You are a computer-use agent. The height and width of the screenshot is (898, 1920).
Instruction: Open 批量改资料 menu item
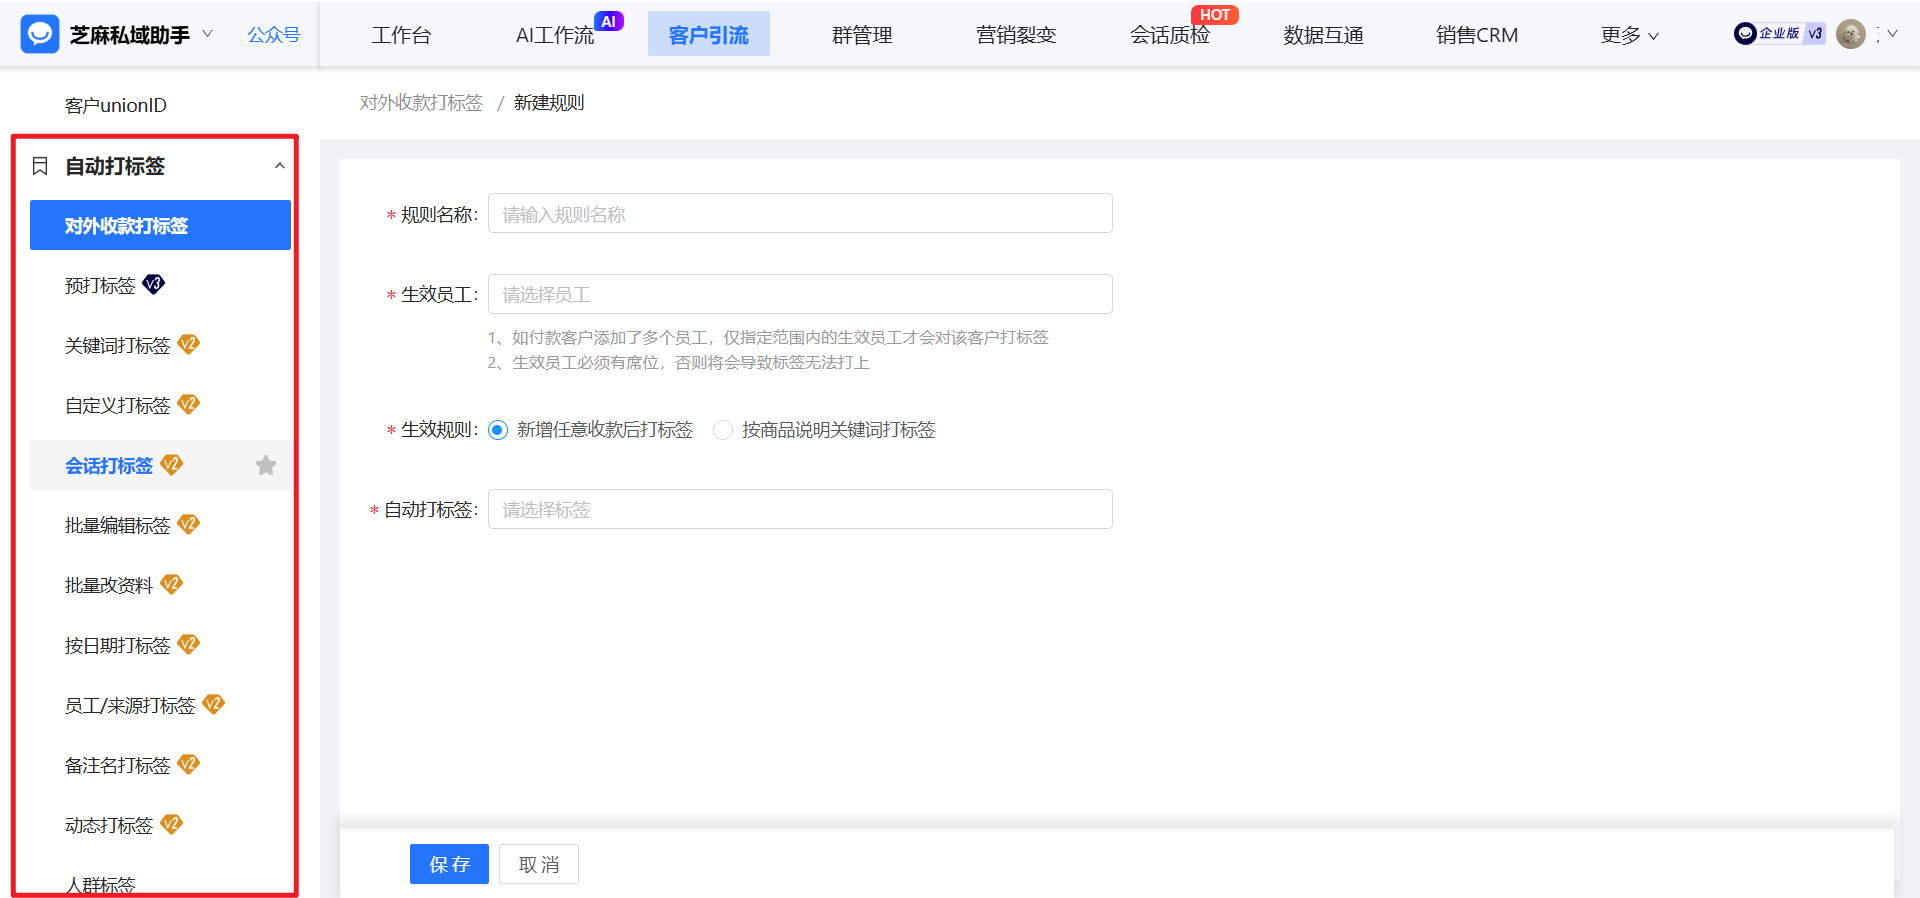tap(109, 586)
